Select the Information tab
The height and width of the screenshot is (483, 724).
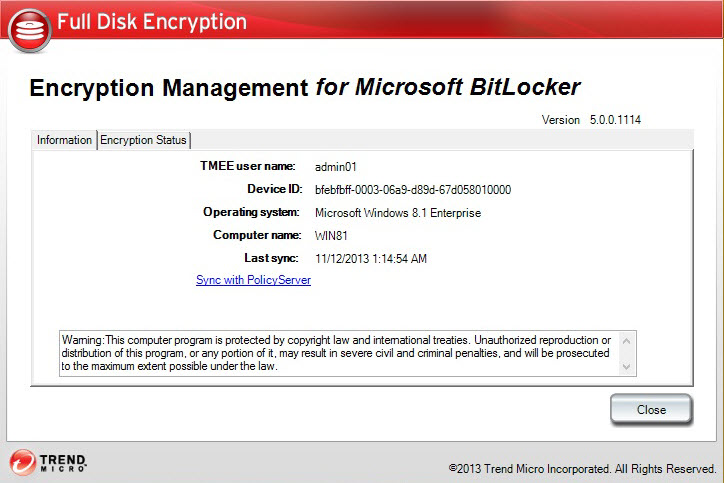(x=64, y=140)
